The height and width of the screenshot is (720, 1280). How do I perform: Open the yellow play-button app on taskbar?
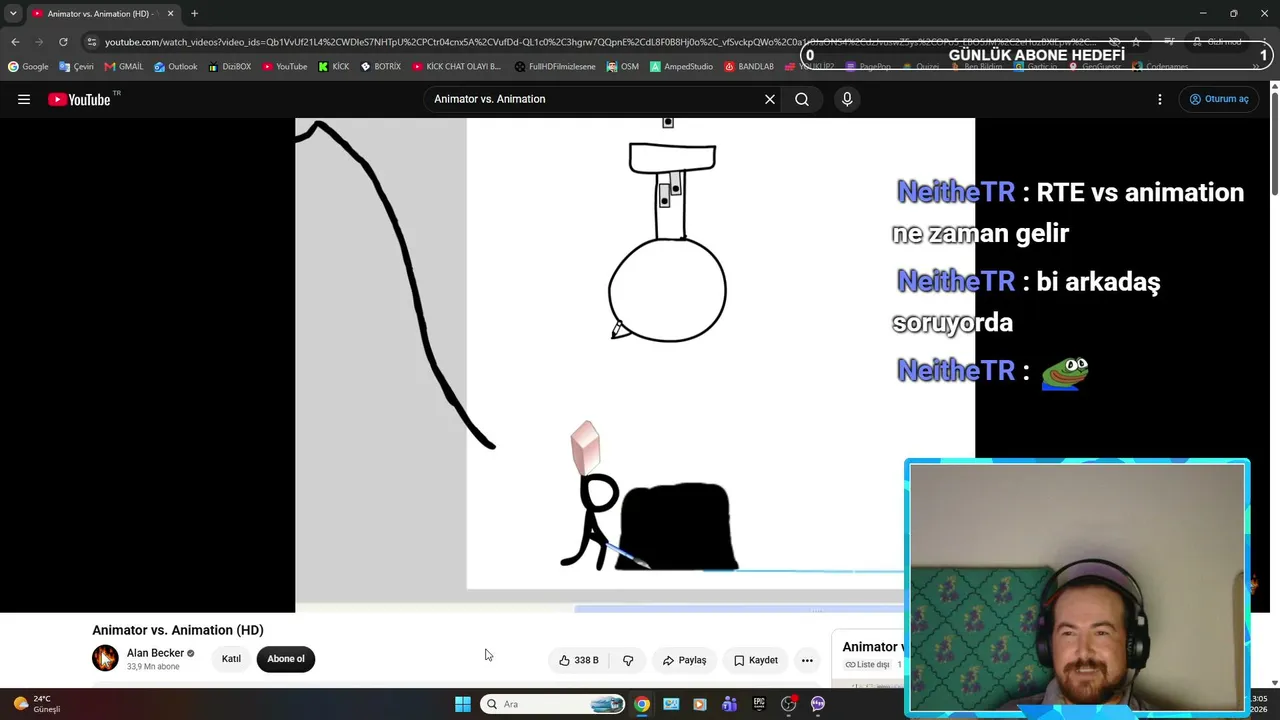point(700,704)
